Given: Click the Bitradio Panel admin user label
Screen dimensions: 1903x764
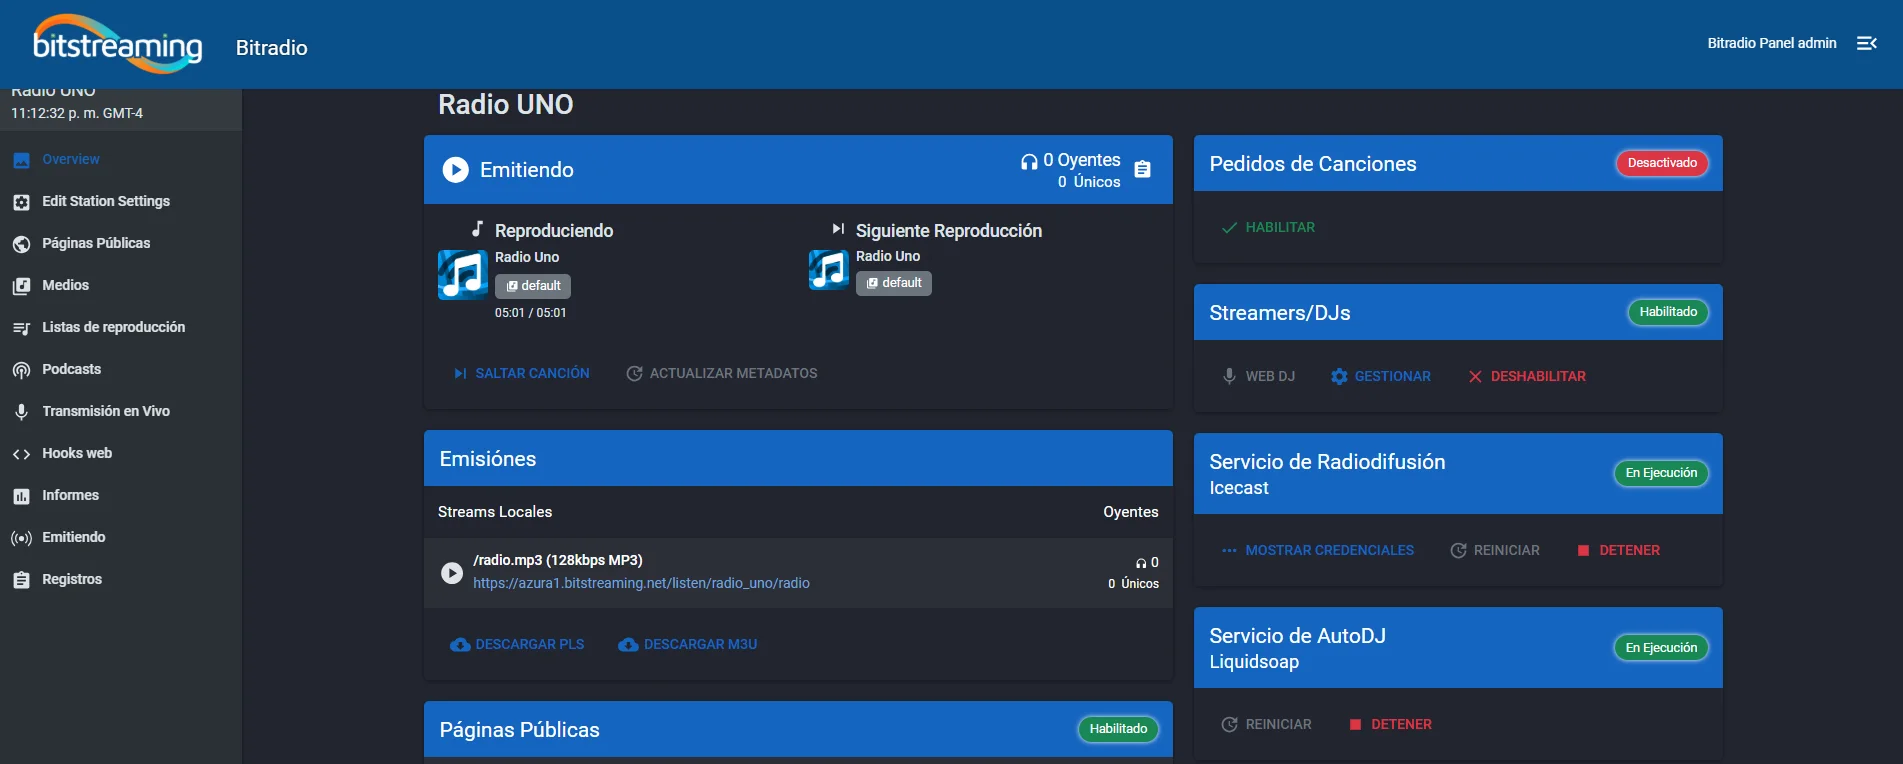Looking at the screenshot, I should (x=1771, y=43).
